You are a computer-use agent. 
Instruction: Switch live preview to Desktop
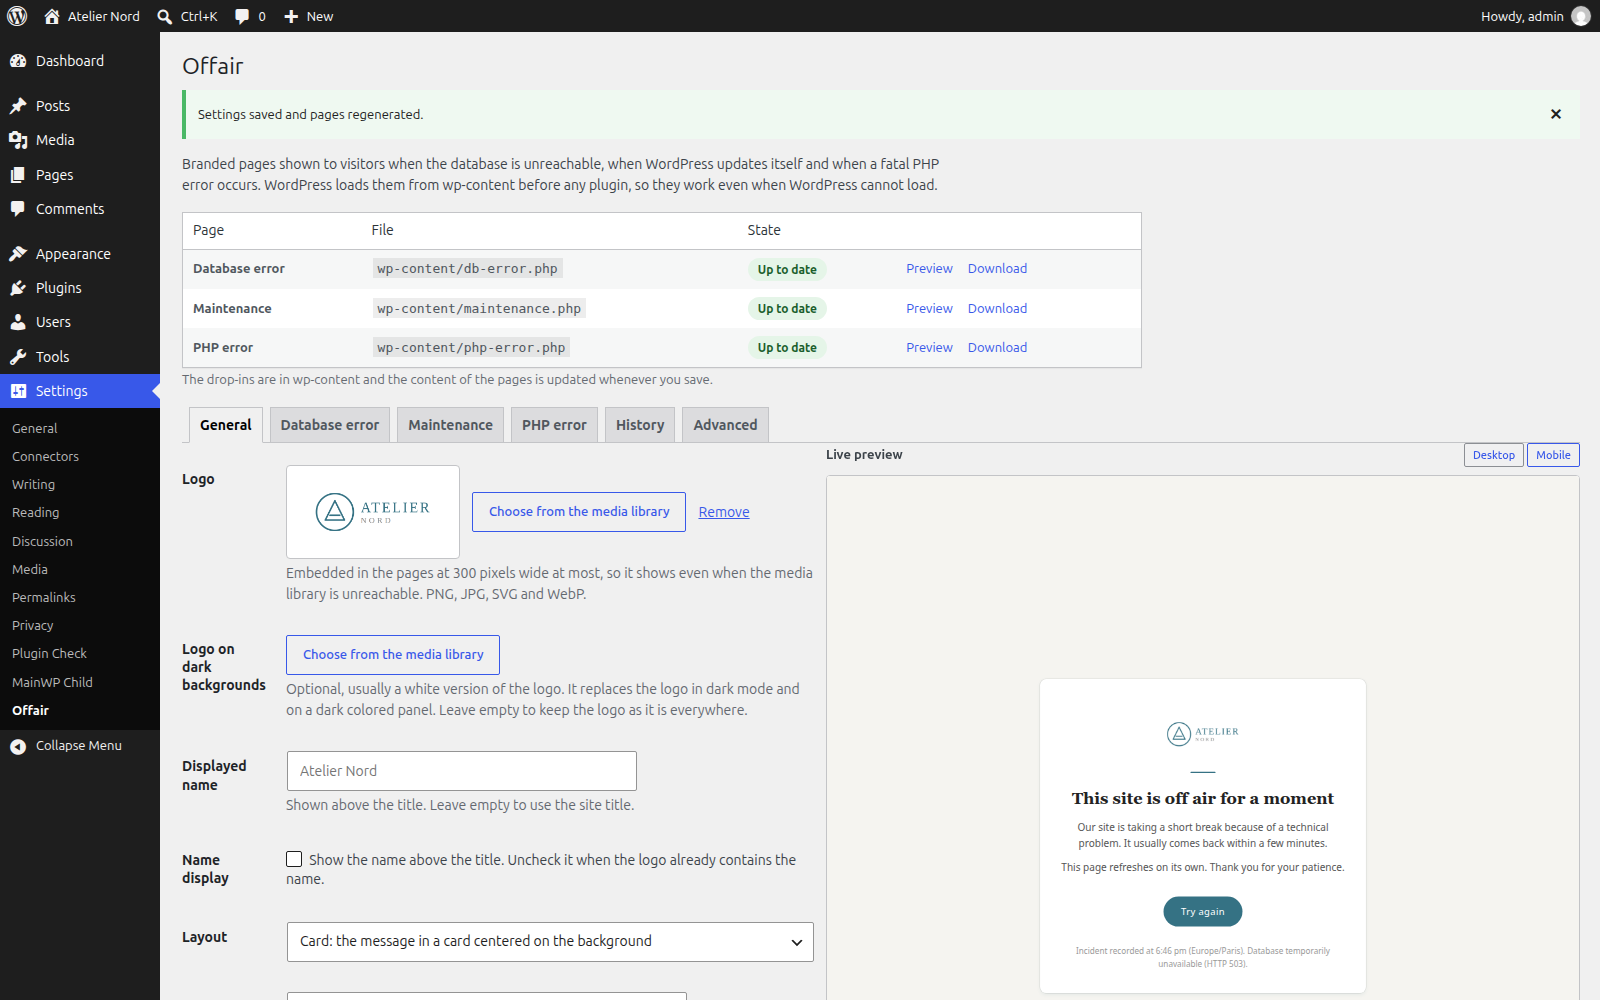click(x=1494, y=455)
